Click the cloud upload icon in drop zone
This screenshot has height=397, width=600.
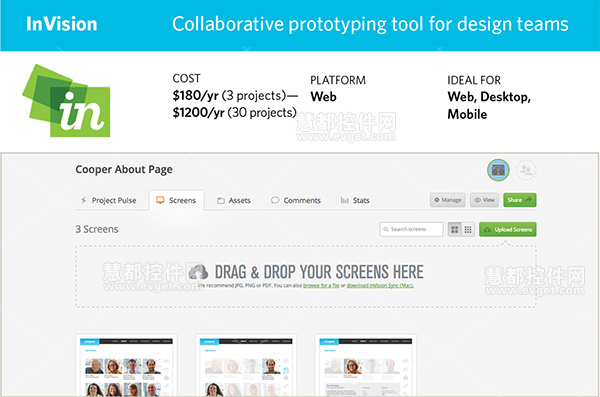click(199, 272)
